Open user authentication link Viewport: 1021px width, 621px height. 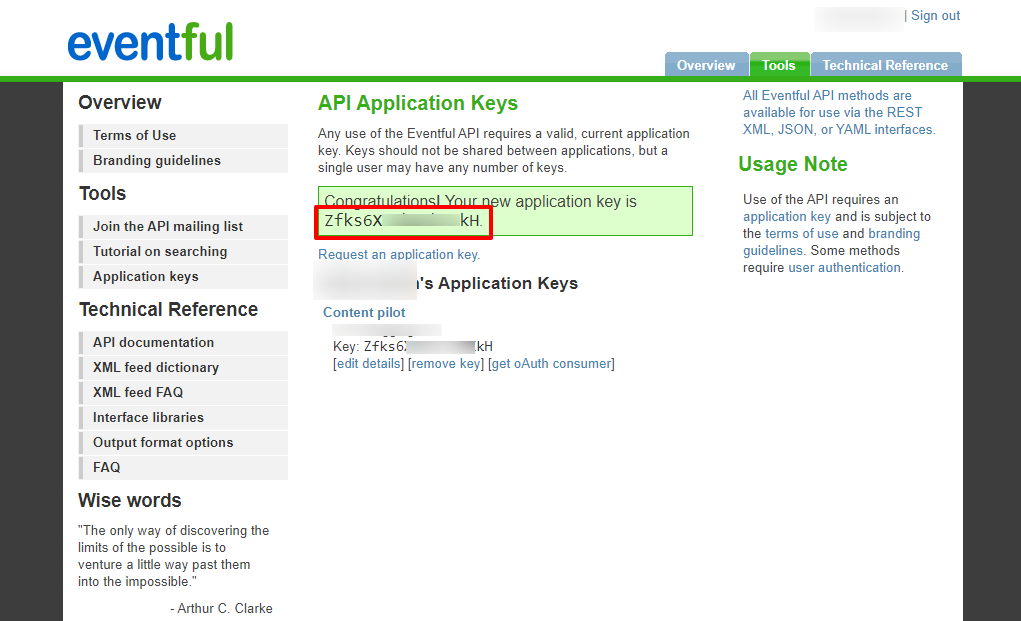point(845,268)
